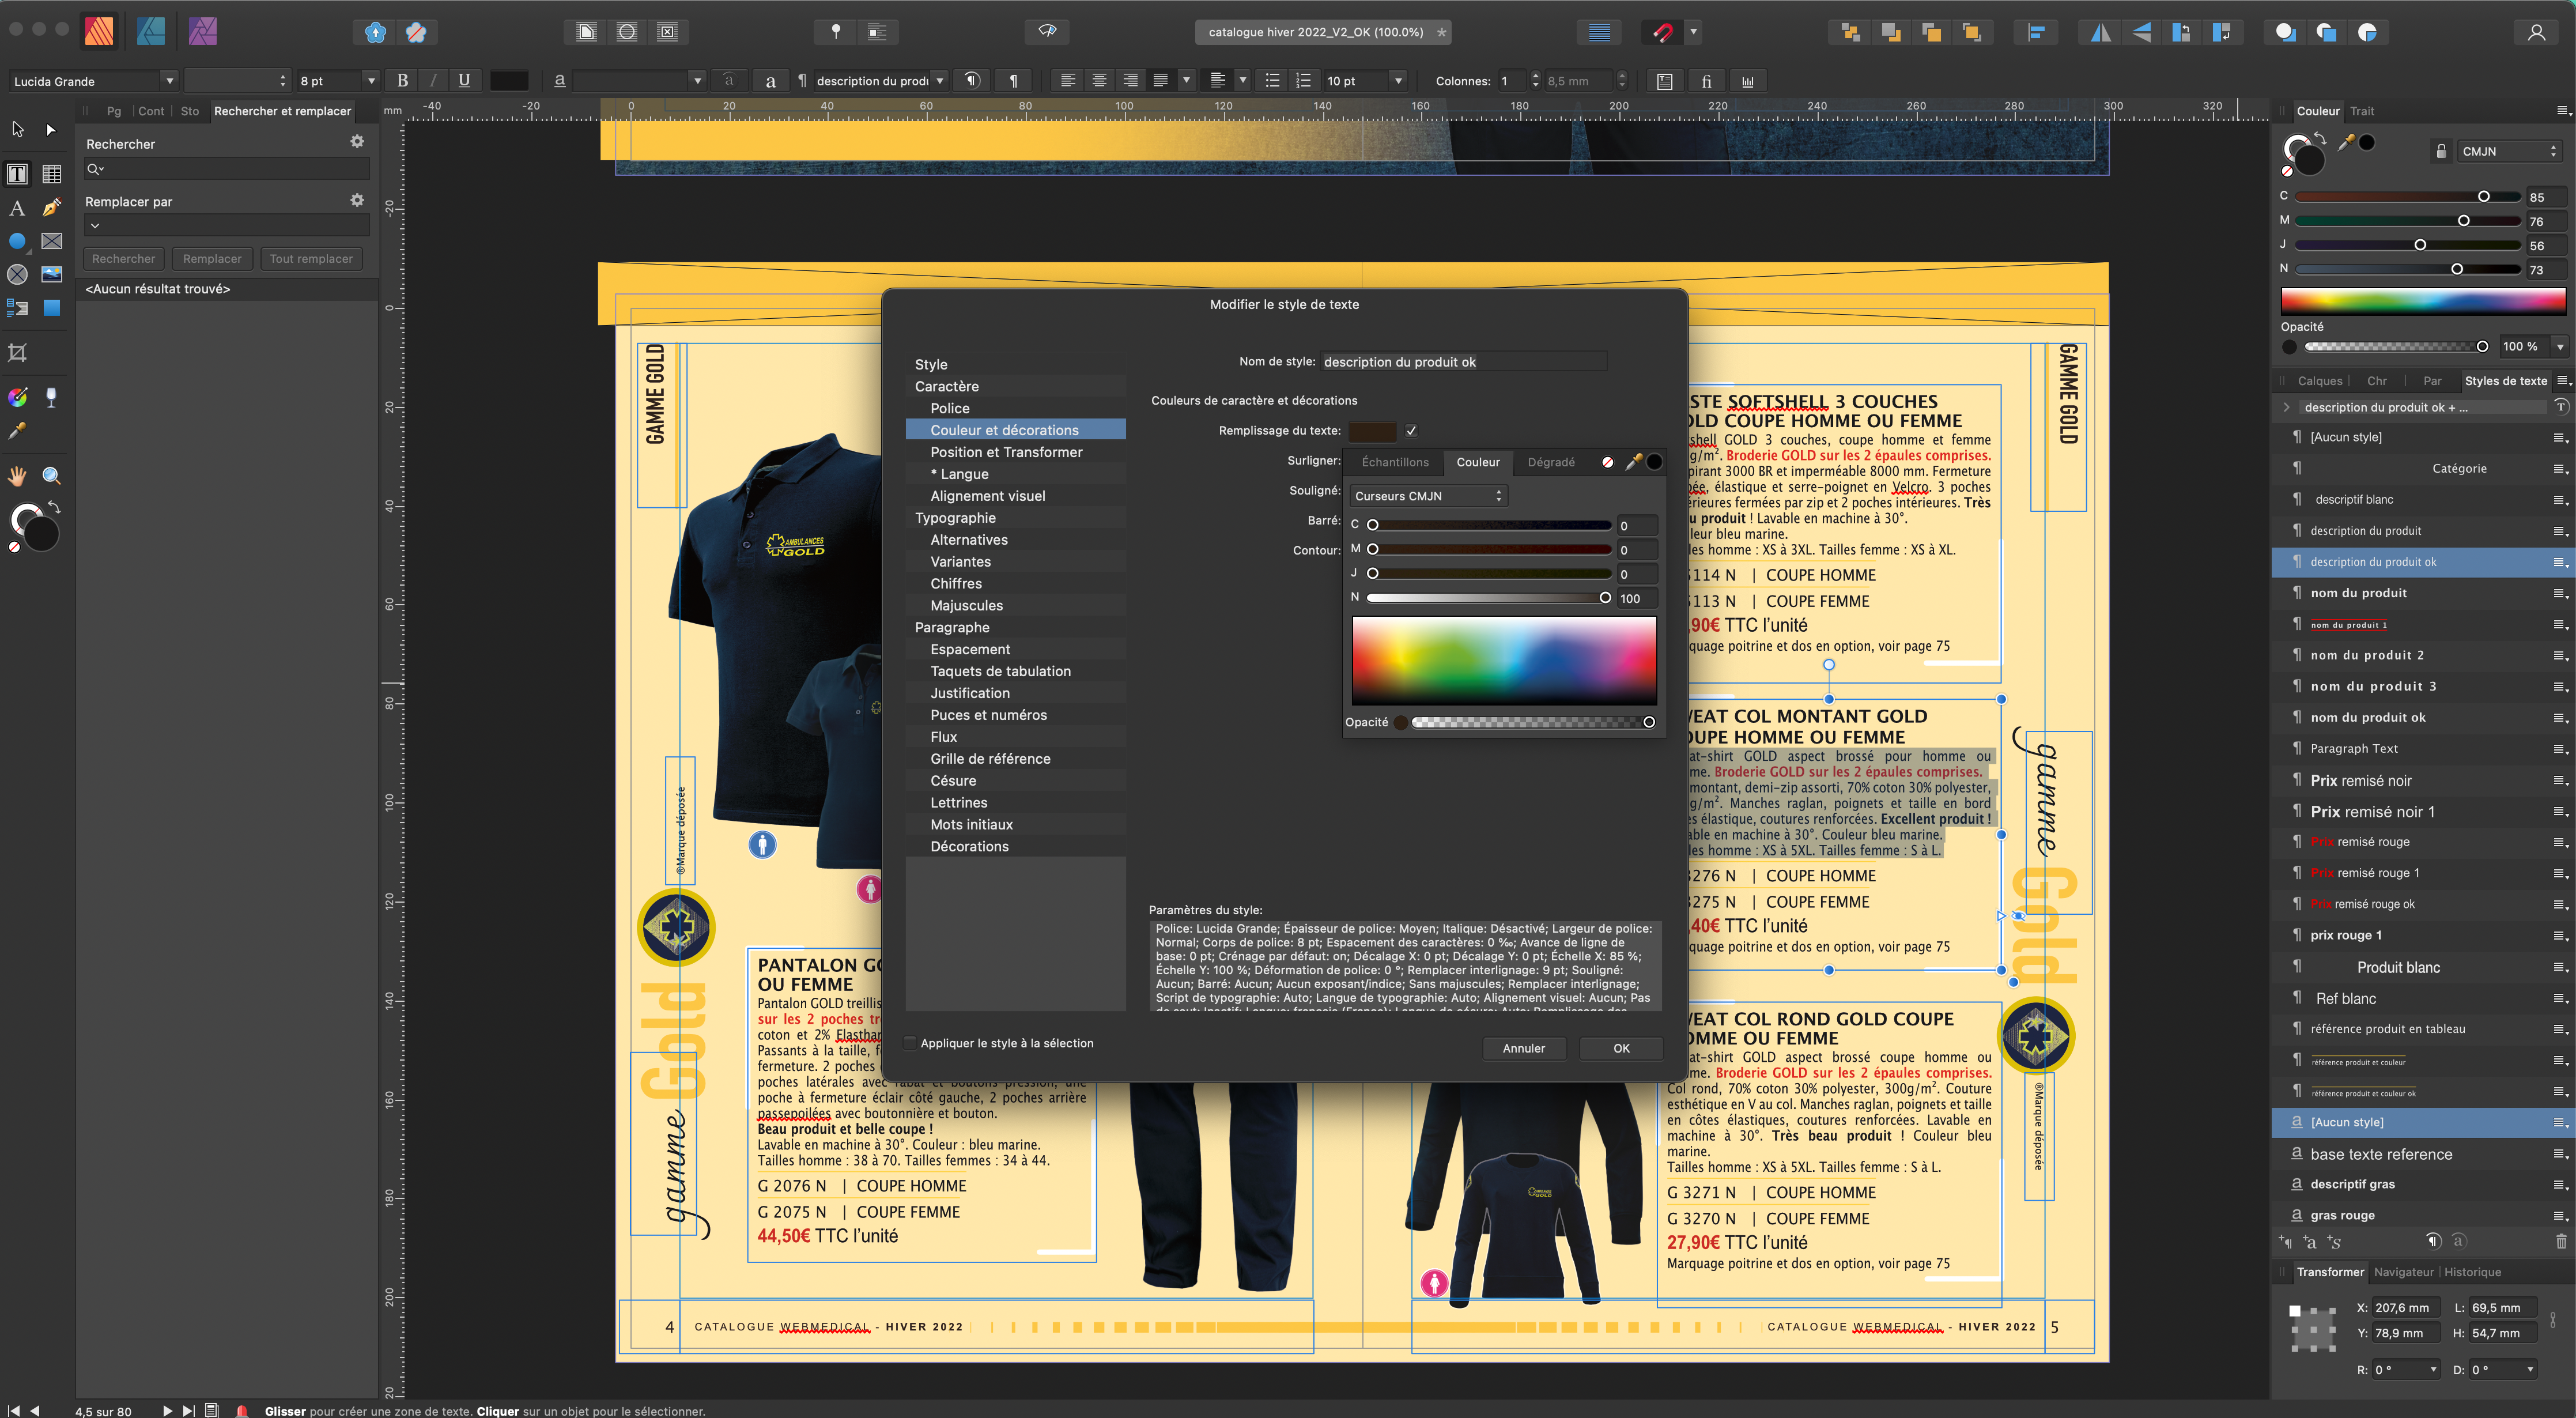Image resolution: width=2576 pixels, height=1418 pixels.
Task: Click the preflight eye-check icon
Action: point(1047,32)
